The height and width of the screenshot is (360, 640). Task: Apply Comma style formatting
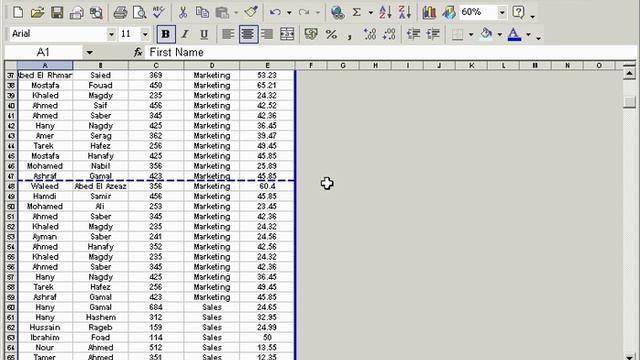pos(350,35)
